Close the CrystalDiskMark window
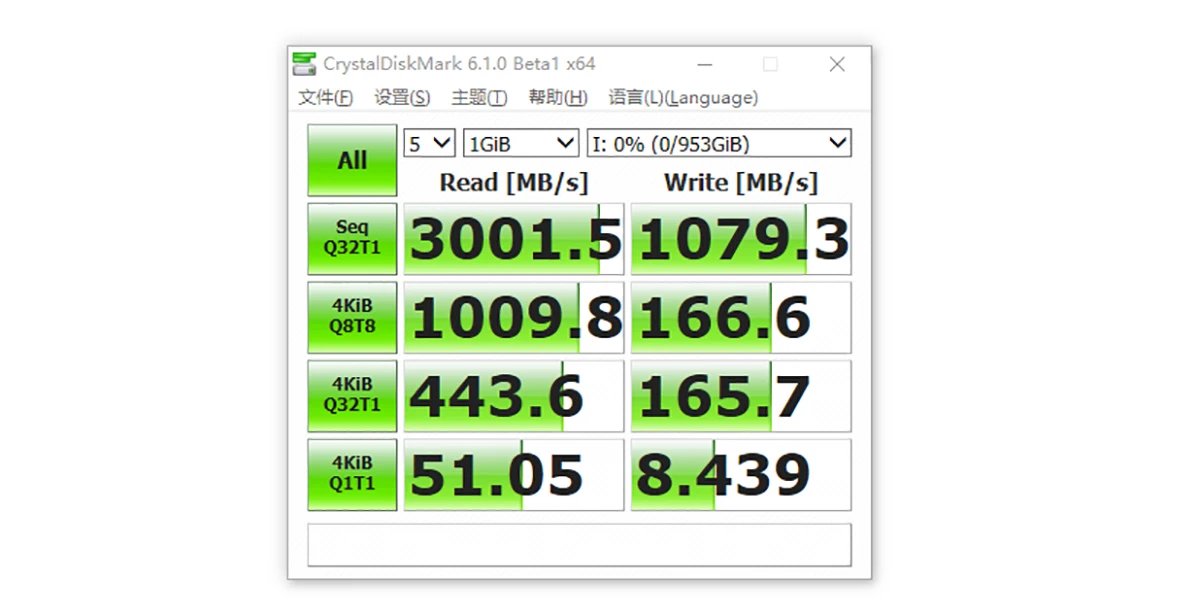Viewport: 1200px width, 615px height. coord(837,64)
